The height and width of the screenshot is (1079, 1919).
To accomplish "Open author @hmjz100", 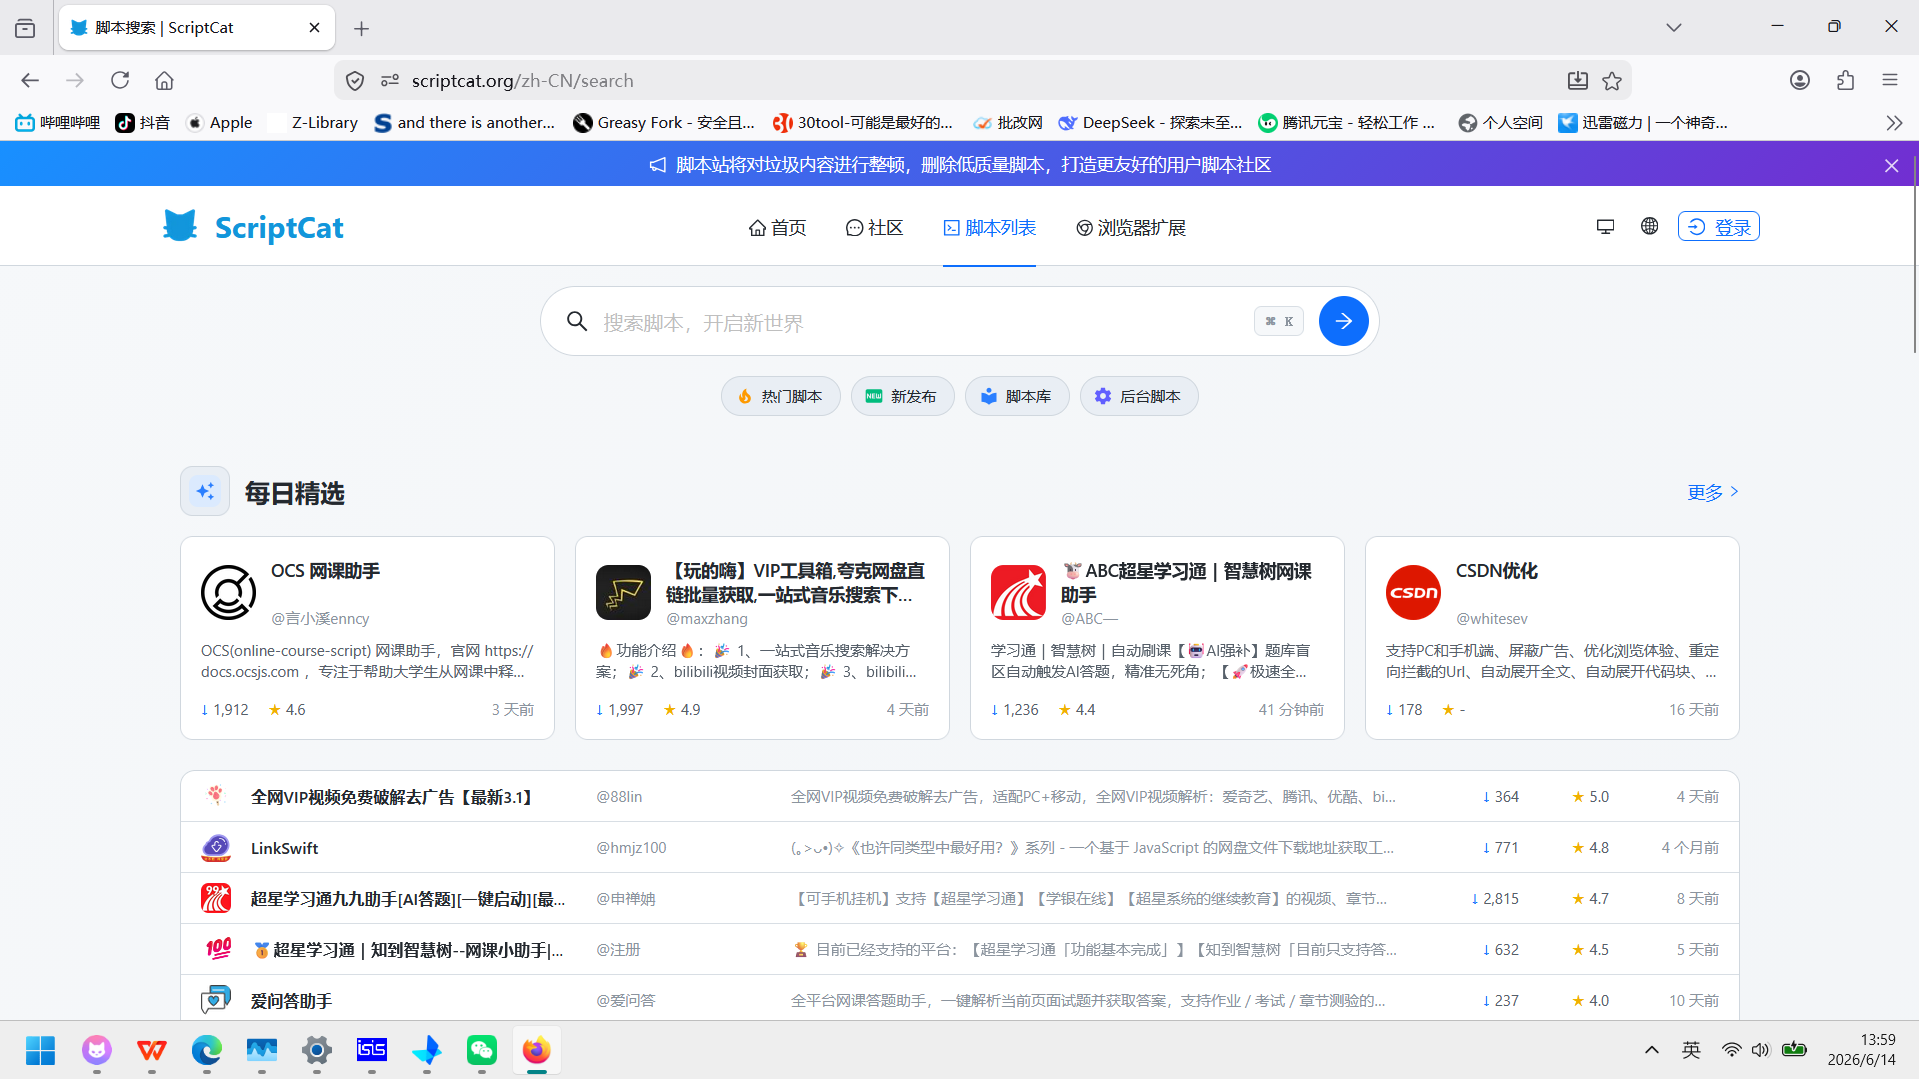I will click(631, 848).
